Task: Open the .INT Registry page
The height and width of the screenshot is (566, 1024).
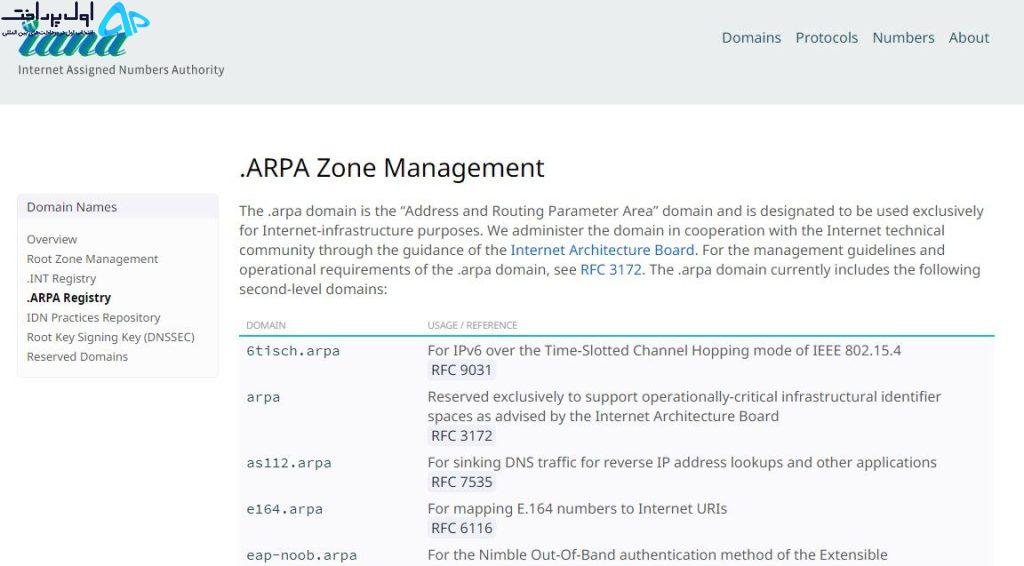Action: click(x=61, y=279)
